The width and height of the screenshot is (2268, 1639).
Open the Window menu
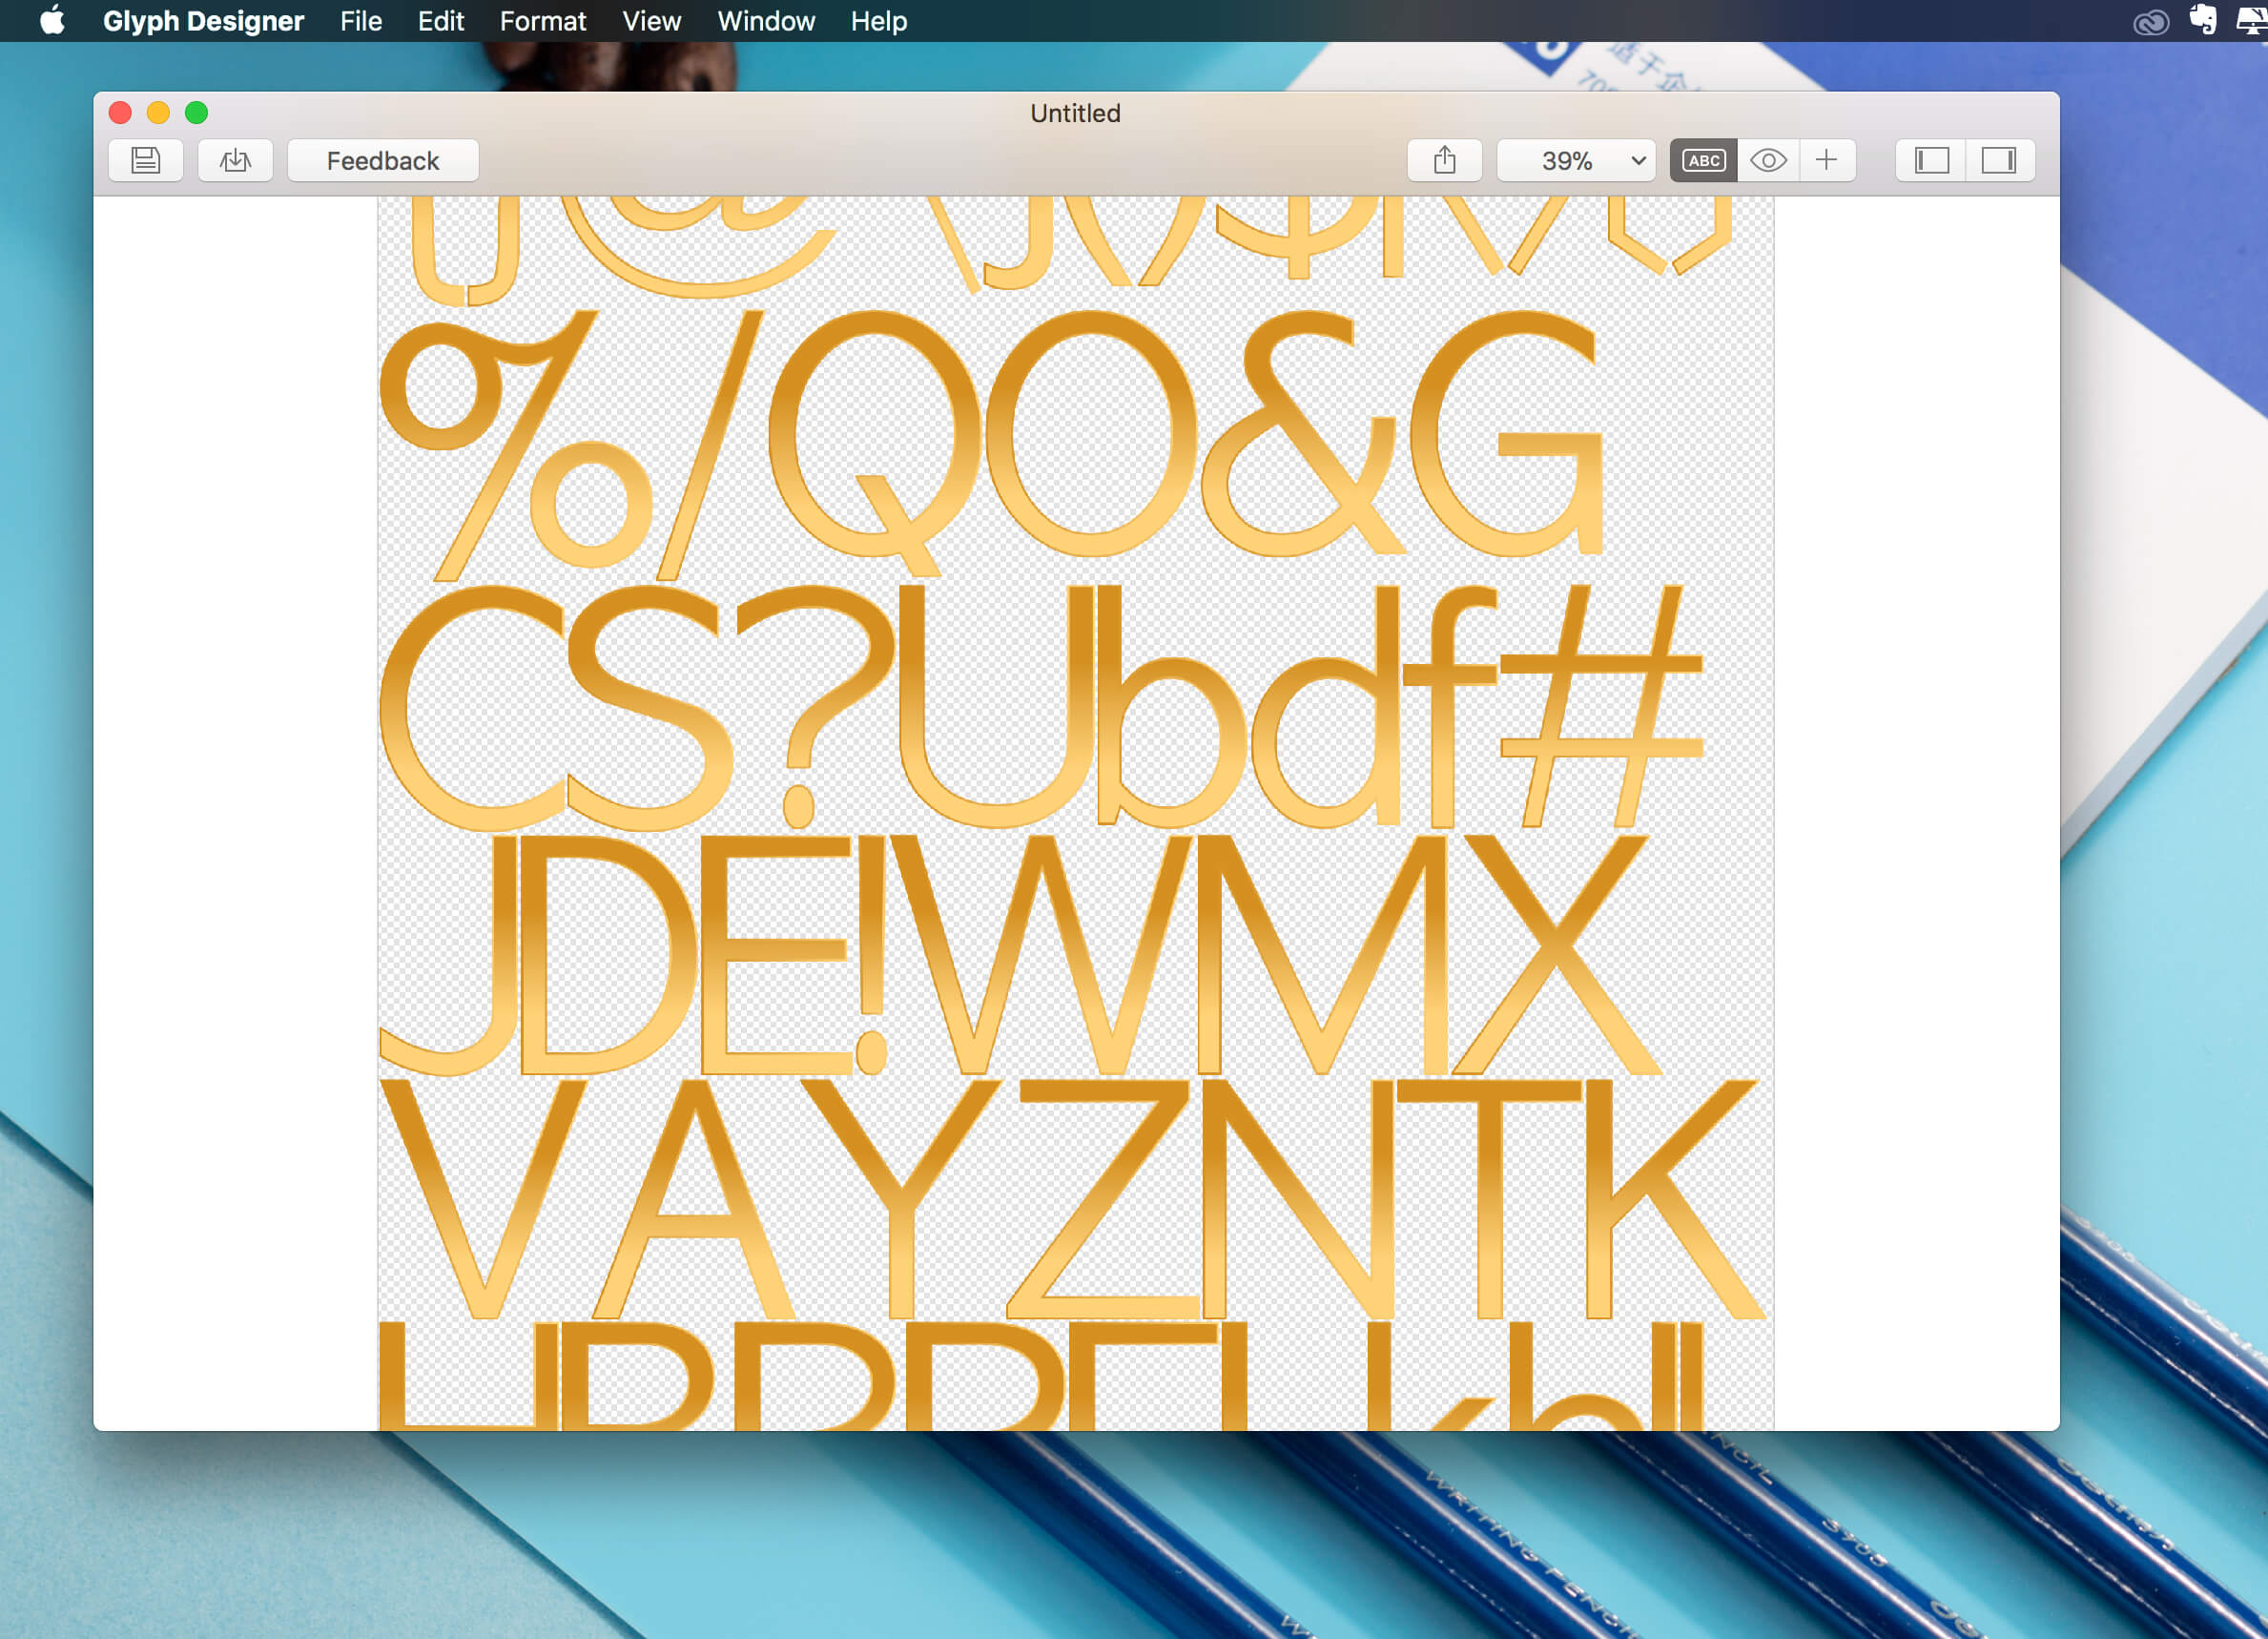point(766,21)
